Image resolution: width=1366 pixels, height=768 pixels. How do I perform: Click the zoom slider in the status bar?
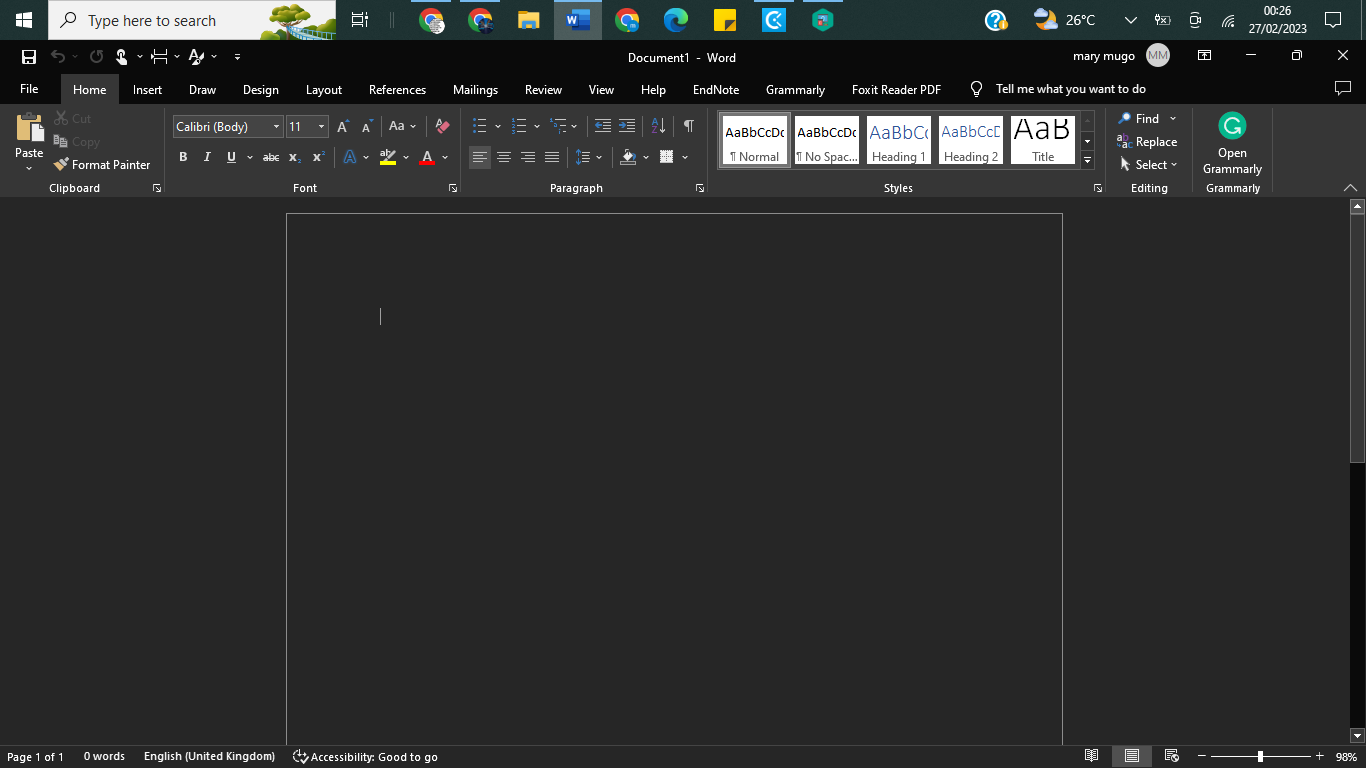click(1260, 757)
